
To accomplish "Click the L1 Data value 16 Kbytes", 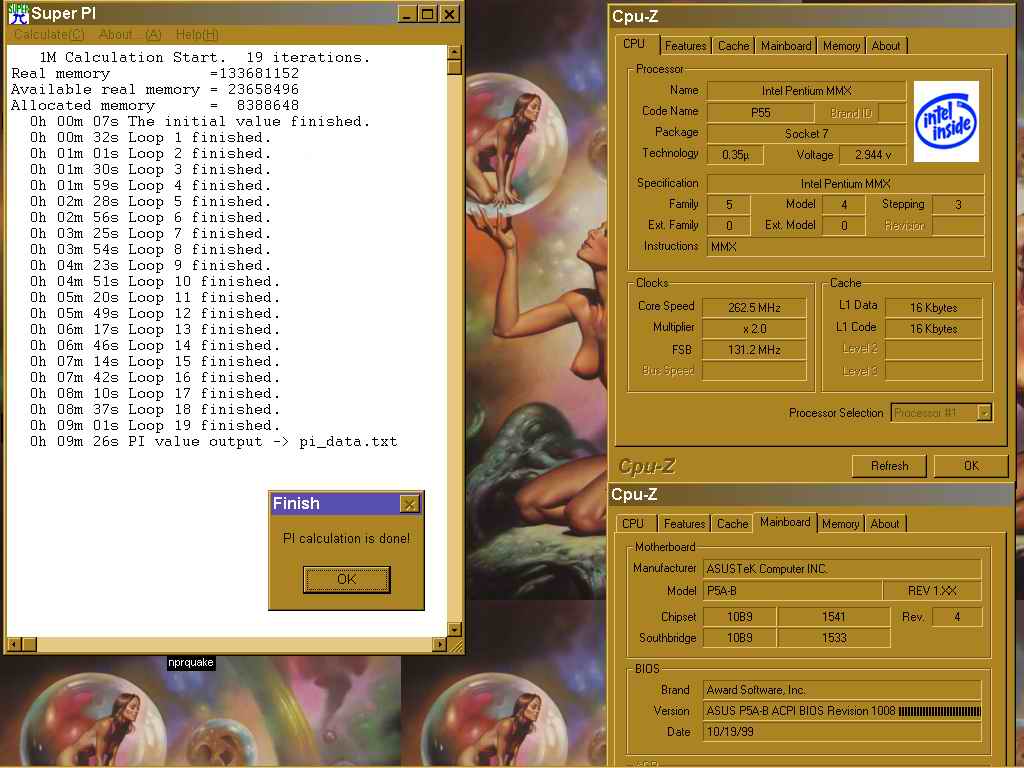I will (933, 308).
